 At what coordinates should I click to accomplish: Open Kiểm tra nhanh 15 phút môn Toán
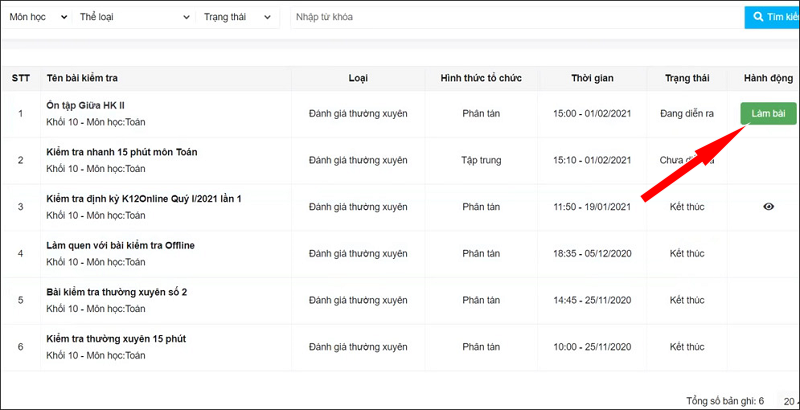121,152
